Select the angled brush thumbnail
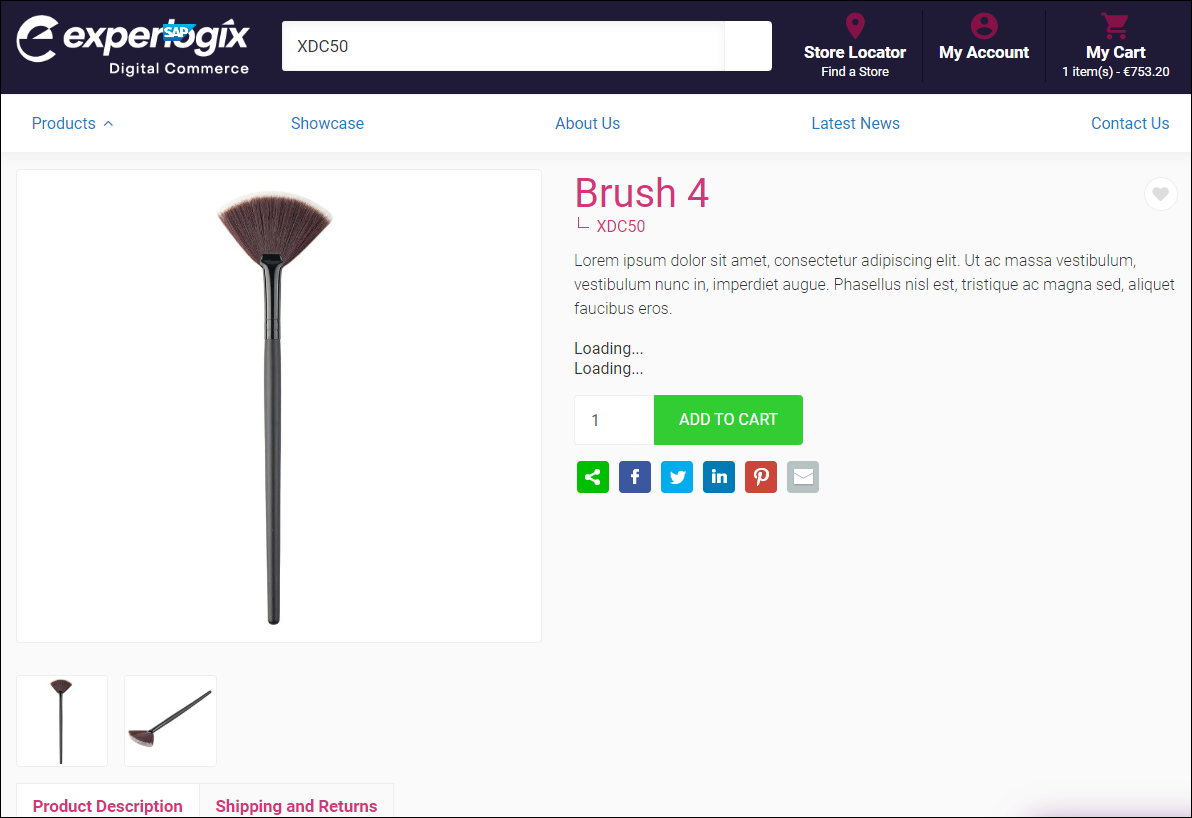 click(x=170, y=721)
